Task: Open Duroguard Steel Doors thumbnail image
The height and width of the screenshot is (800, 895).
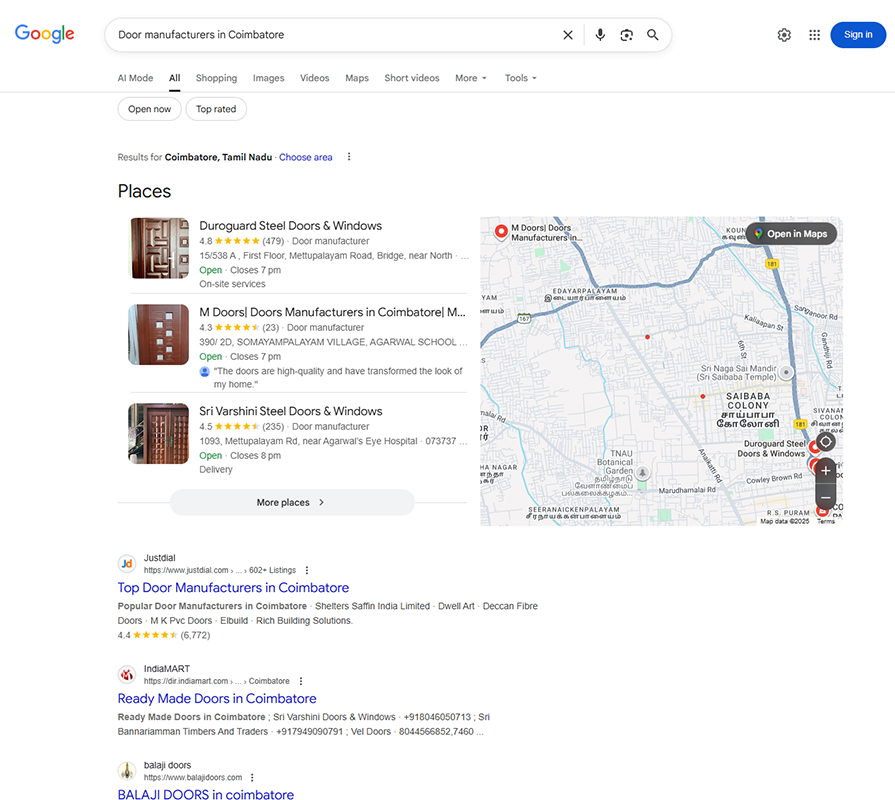Action: [x=159, y=249]
